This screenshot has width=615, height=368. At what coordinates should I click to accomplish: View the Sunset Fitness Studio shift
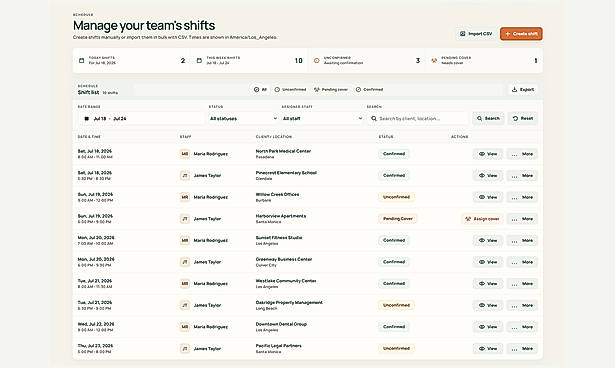click(488, 240)
